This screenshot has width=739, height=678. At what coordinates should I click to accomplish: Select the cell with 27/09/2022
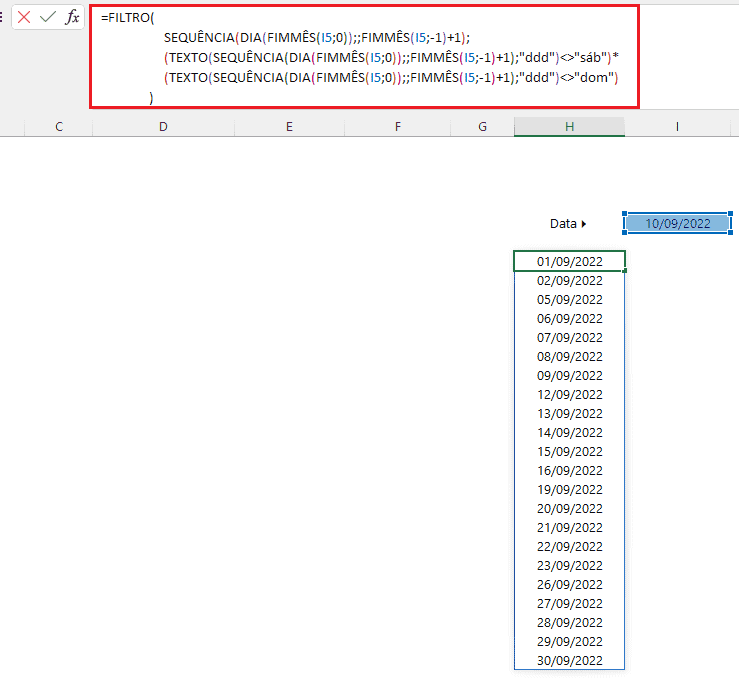point(569,604)
